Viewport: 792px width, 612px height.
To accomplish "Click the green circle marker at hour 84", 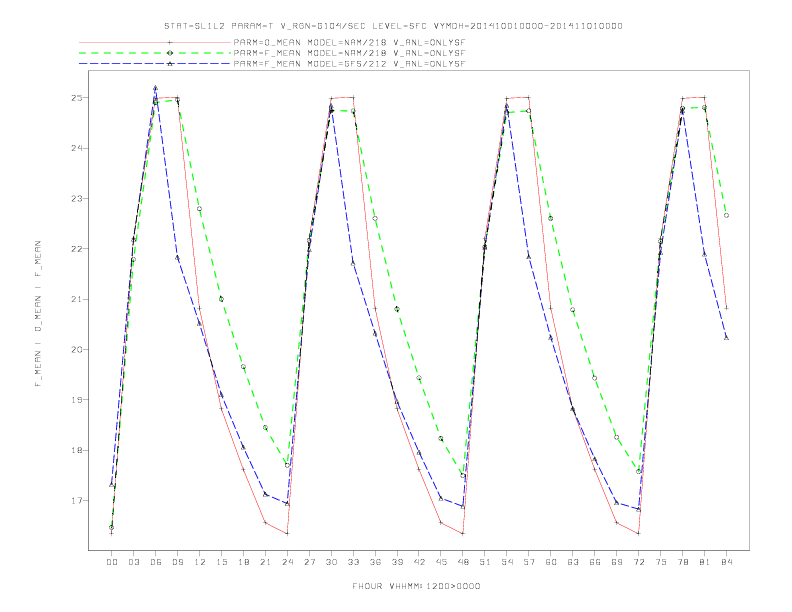I will coord(726,215).
